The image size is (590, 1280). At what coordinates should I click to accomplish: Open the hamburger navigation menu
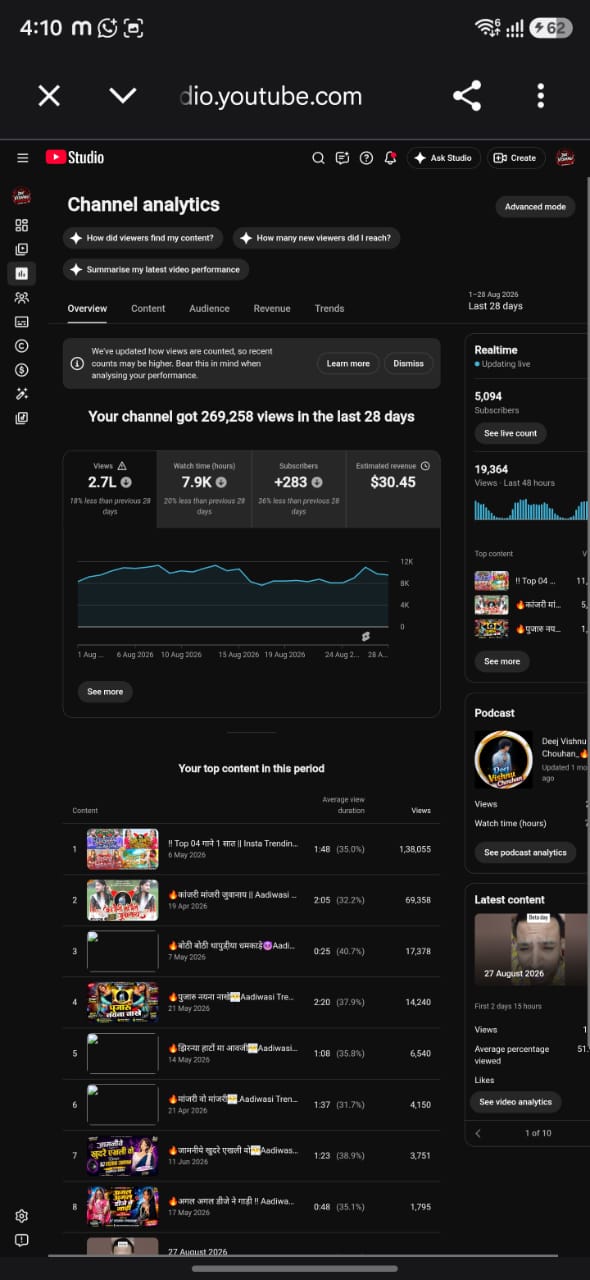22,158
